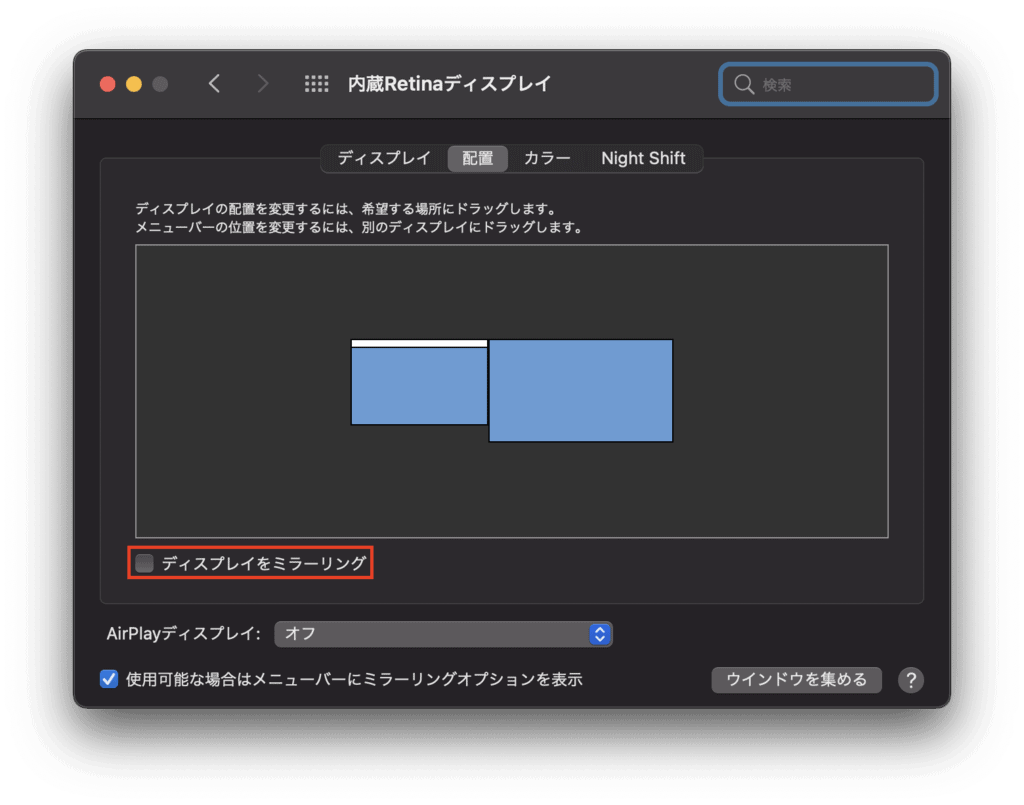Uncheck メニューバーにミラーリングオプションを表示 checkbox
Screen dimensions: 1024x805
(x=109, y=679)
